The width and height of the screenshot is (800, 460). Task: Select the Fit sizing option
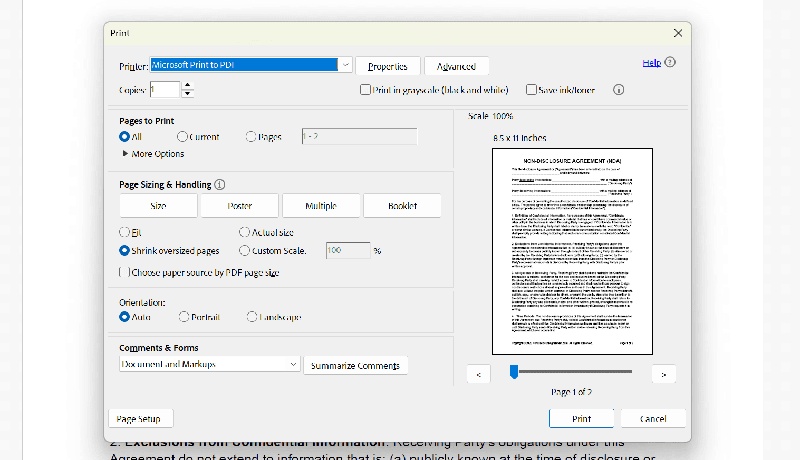tap(124, 232)
